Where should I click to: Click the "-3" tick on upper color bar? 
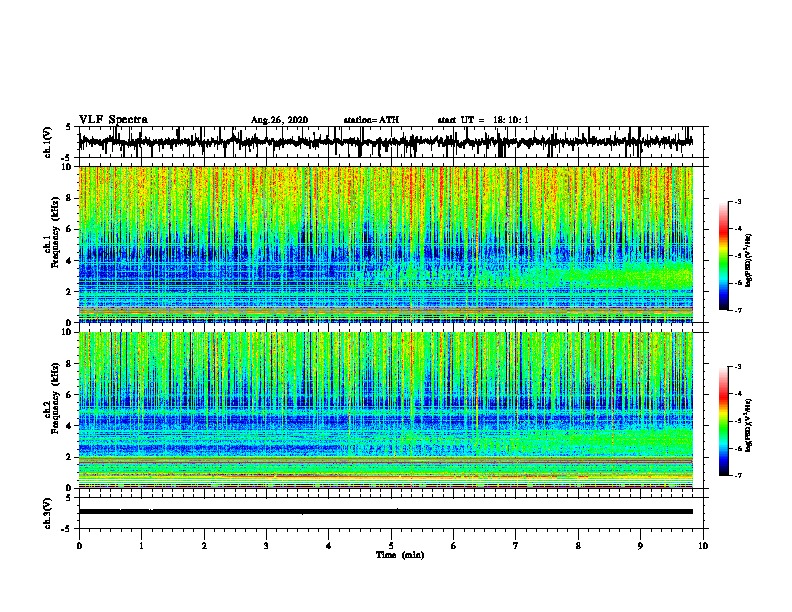[x=737, y=201]
